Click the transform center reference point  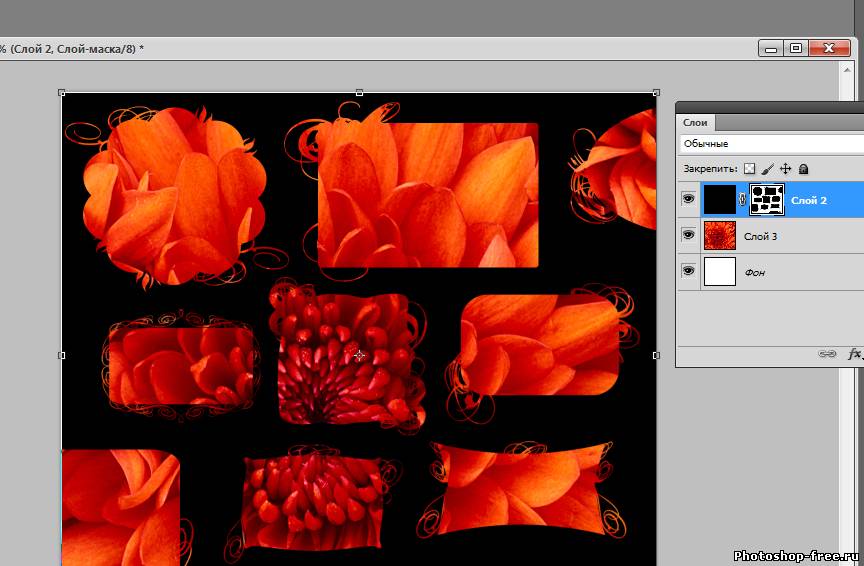[x=359, y=355]
